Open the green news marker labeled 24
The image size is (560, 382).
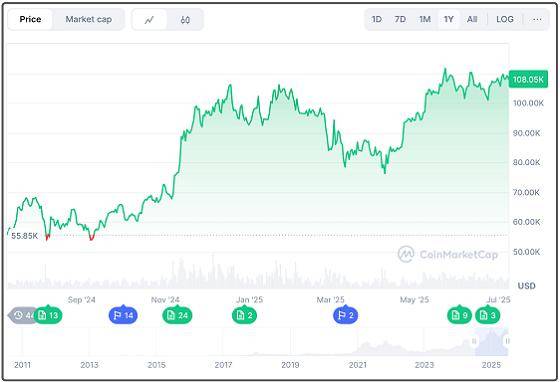point(178,315)
